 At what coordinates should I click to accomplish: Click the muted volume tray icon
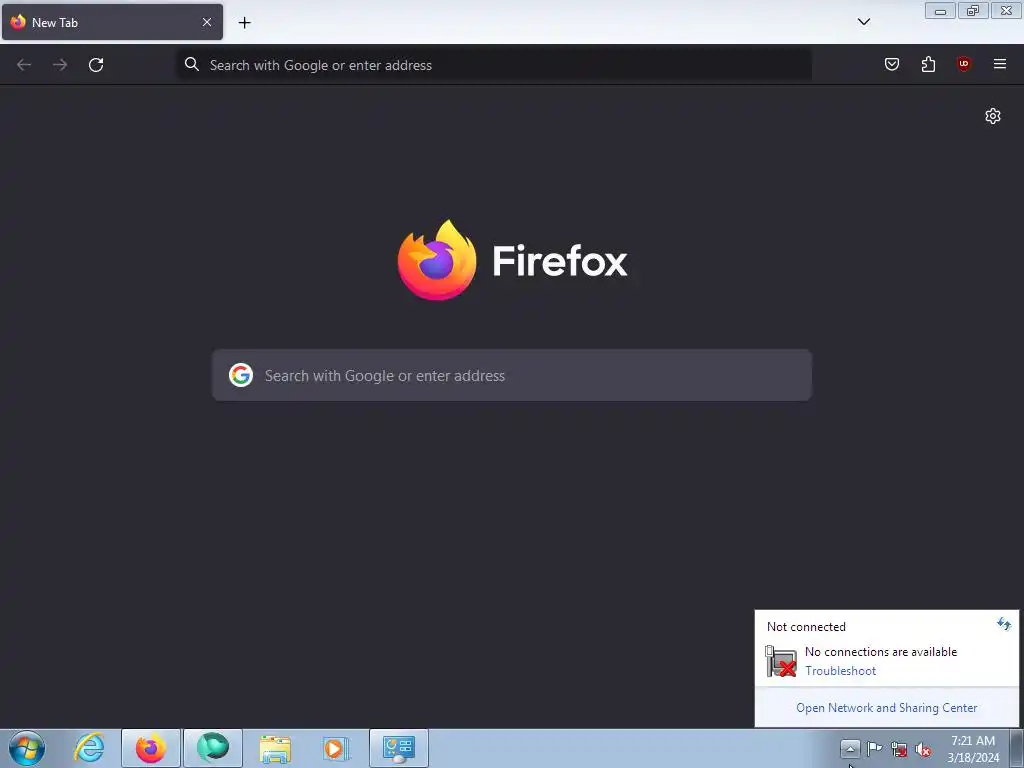923,749
